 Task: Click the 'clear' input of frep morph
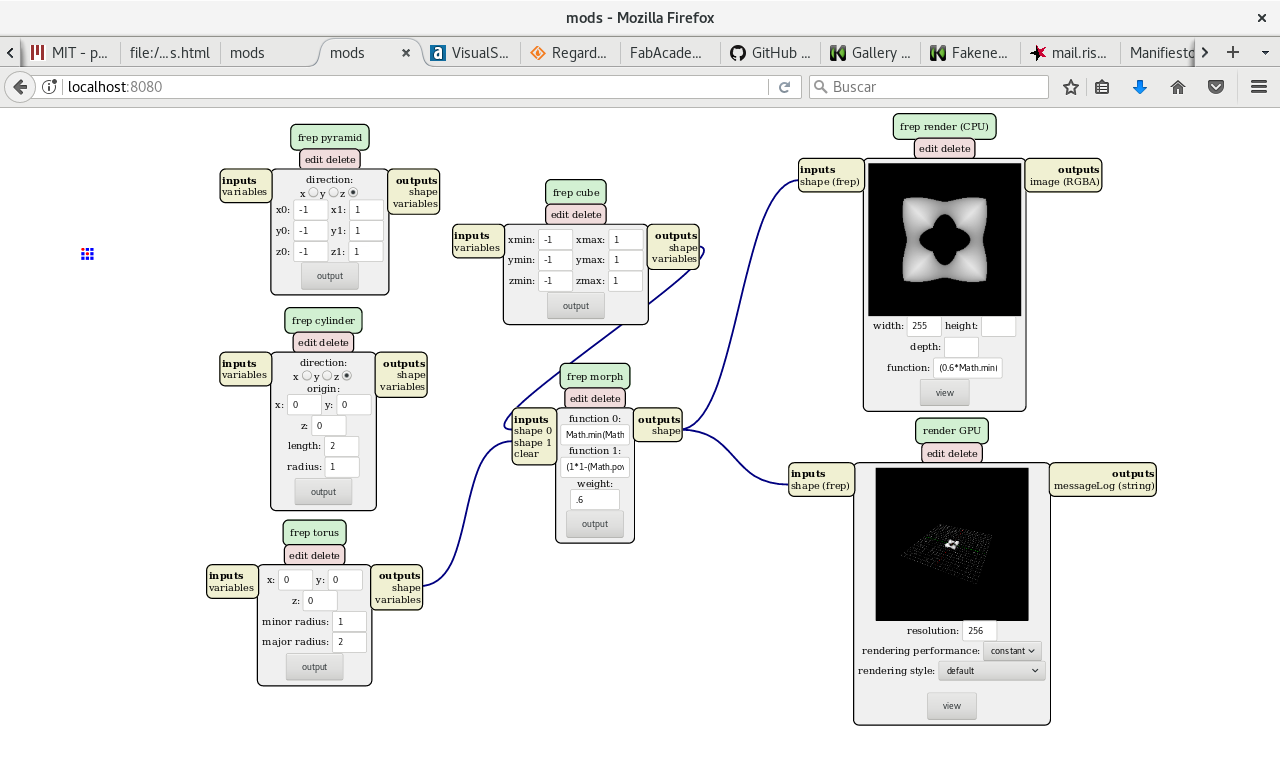(526, 454)
